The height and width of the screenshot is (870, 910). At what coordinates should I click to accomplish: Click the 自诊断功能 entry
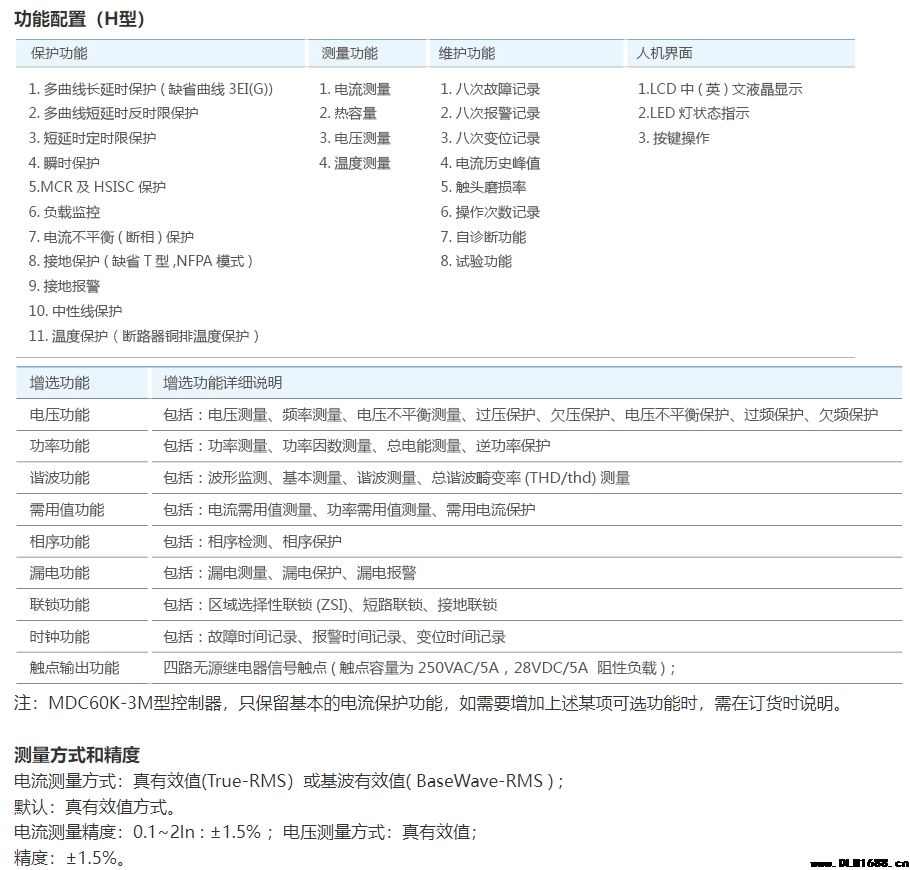[483, 237]
